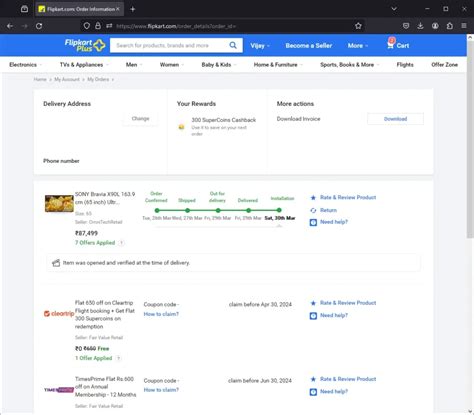Open the browser hamburger menu
Viewport: 474px width, 415px height.
(464, 26)
